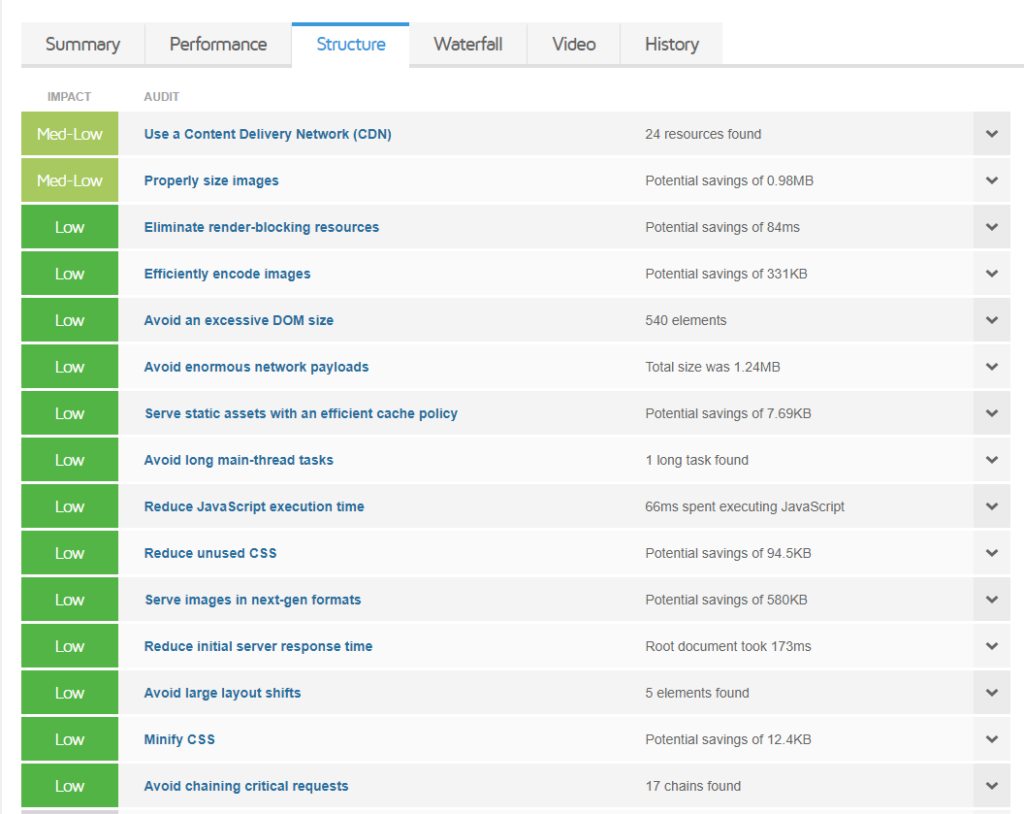Select 'Root document took 173ms' text

[x=728, y=646]
